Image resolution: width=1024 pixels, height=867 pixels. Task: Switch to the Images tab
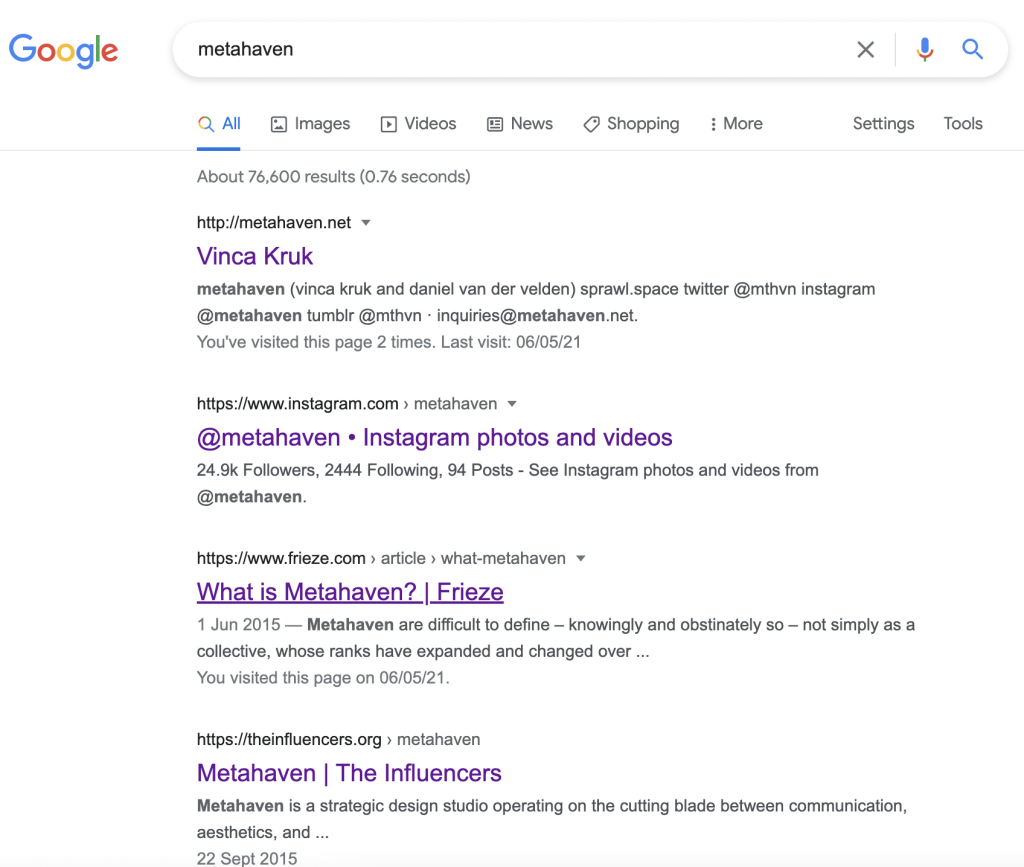click(x=310, y=124)
